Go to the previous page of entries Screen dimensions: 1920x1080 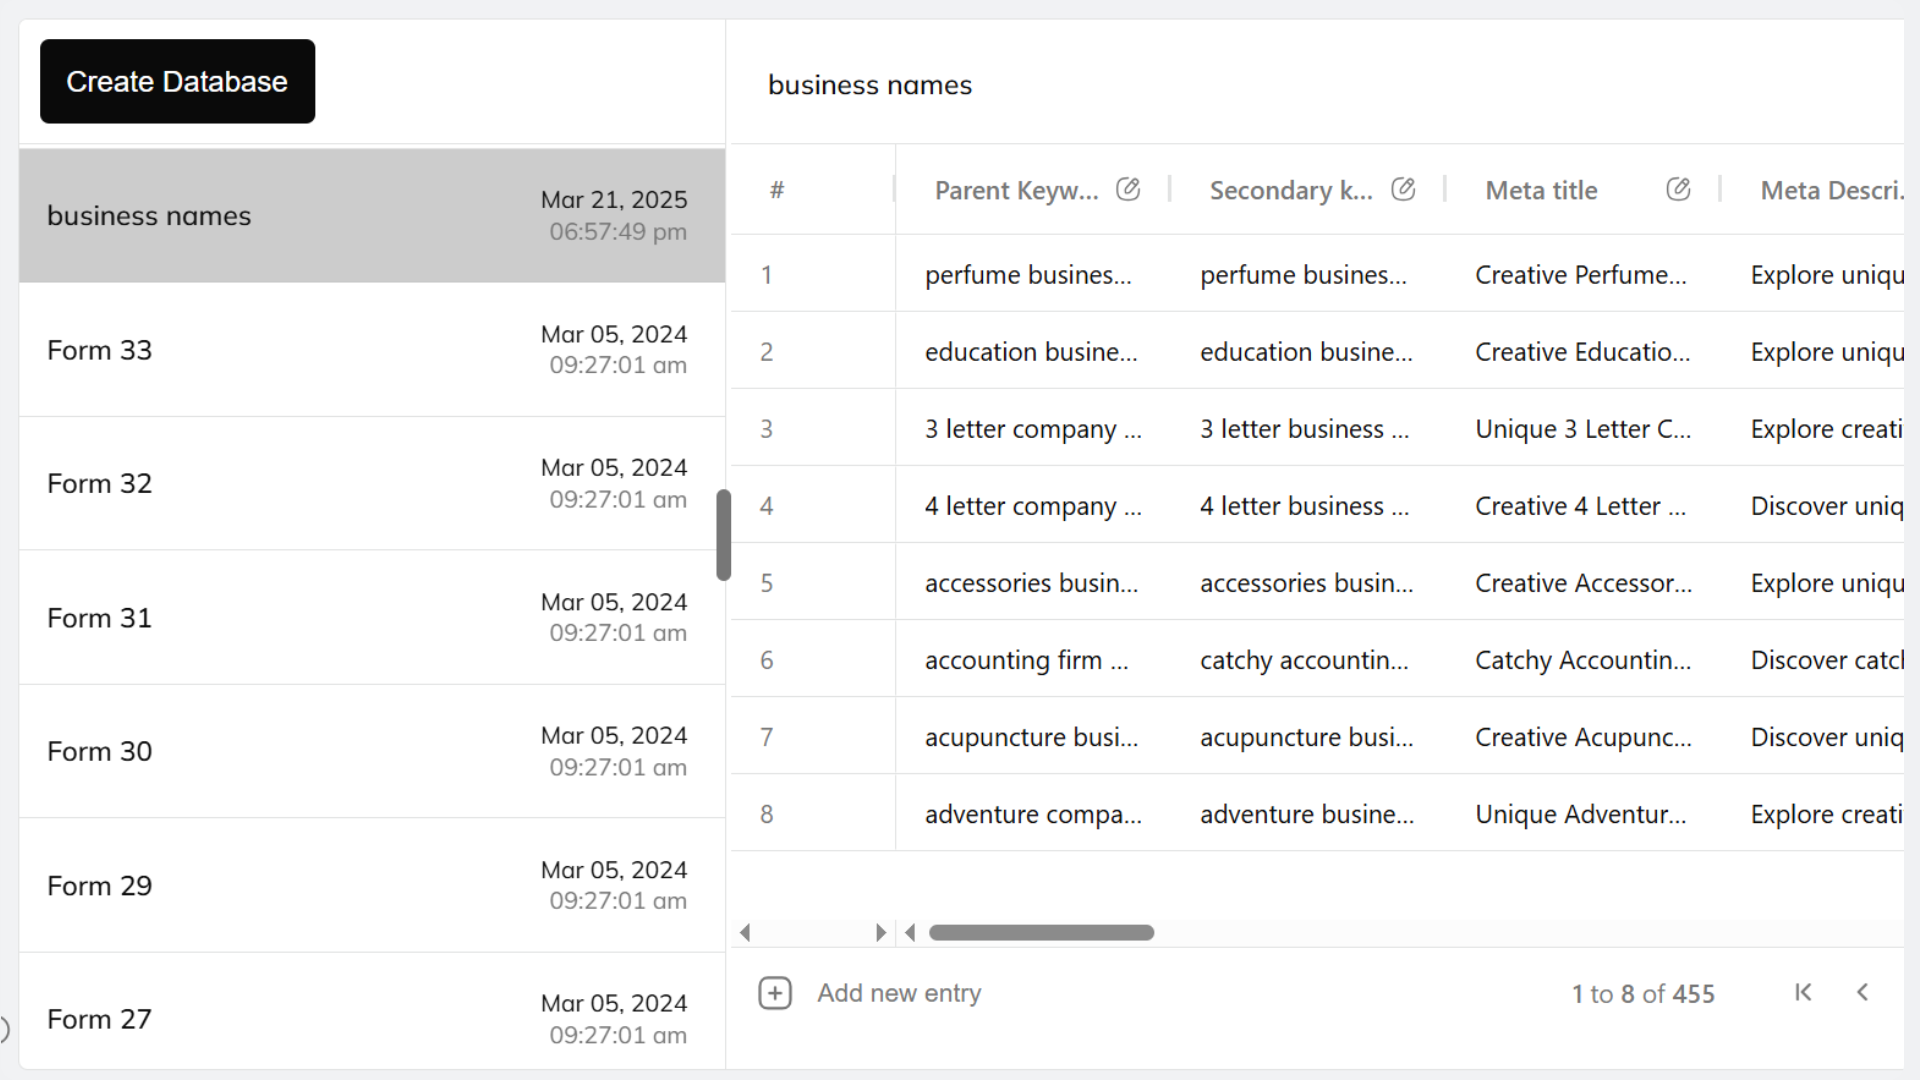click(x=1864, y=992)
